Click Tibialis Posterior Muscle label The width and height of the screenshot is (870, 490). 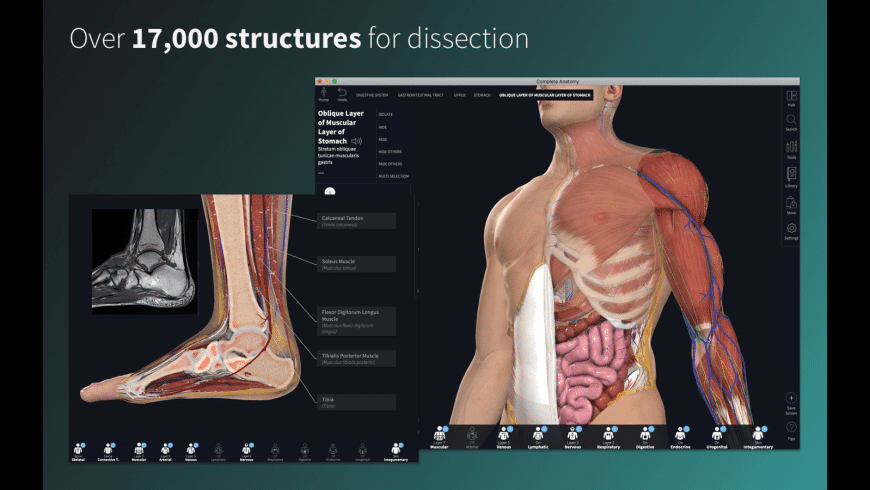[x=356, y=358]
